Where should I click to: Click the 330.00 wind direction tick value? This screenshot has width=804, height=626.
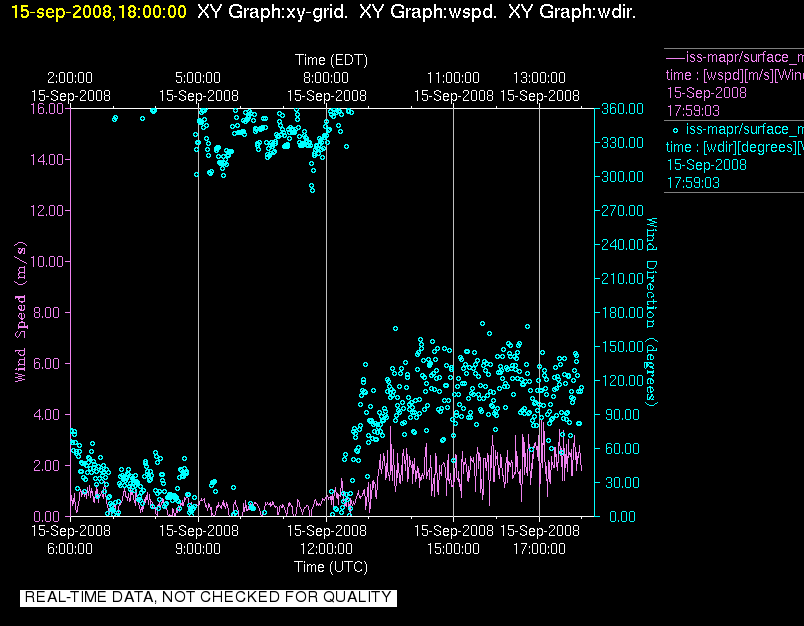point(622,143)
